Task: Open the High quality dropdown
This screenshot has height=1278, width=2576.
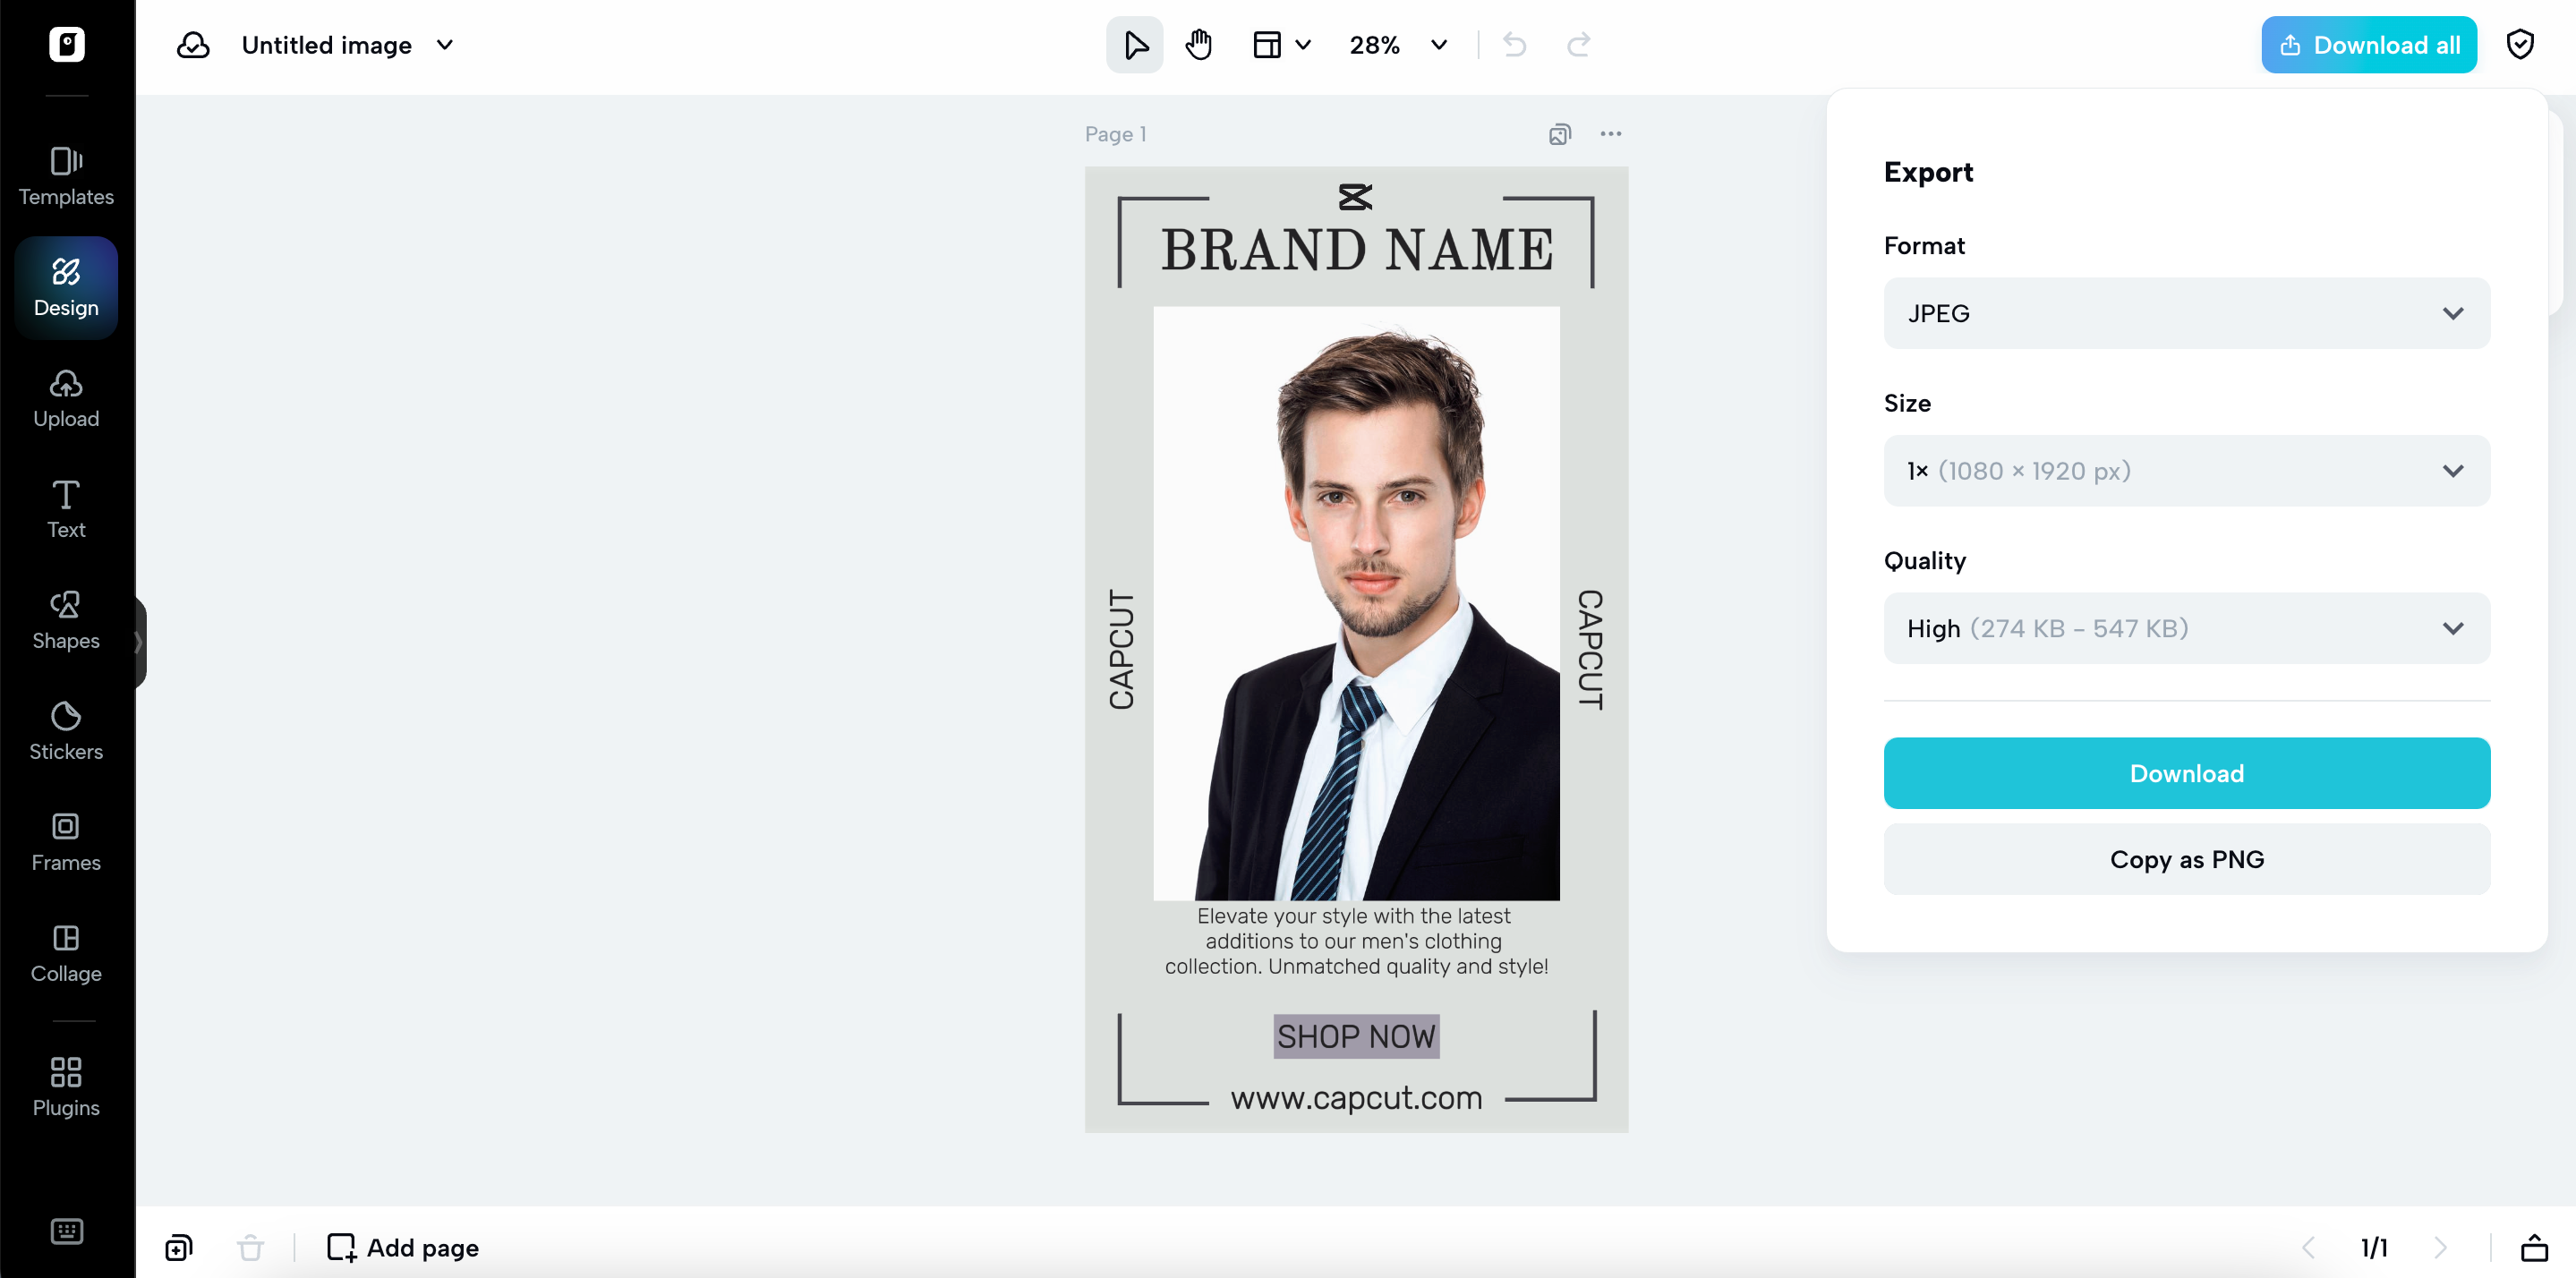Action: pyautogui.click(x=2186, y=628)
